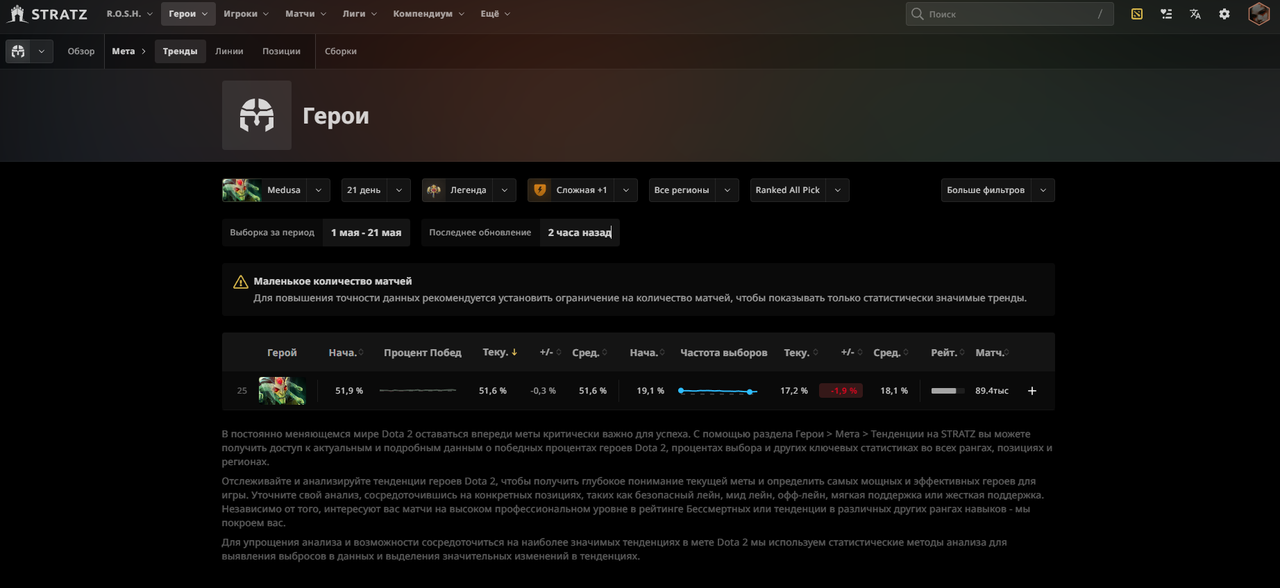Screen dimensions: 1280x588
Task: Switch to the Позиции tab
Action: click(281, 51)
